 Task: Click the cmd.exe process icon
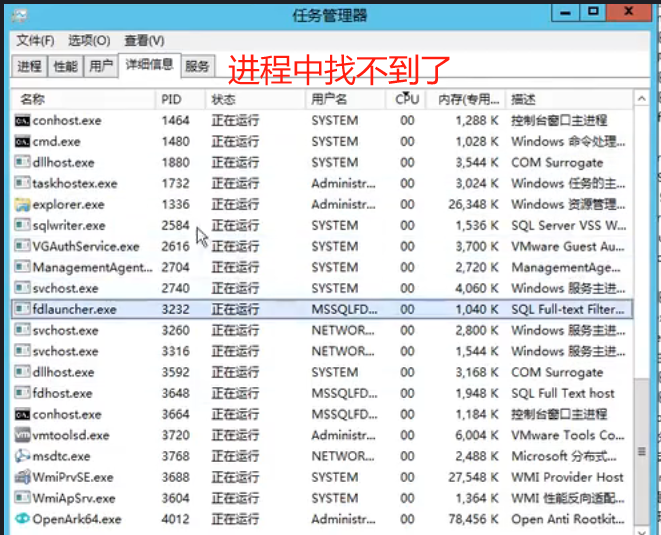22,142
